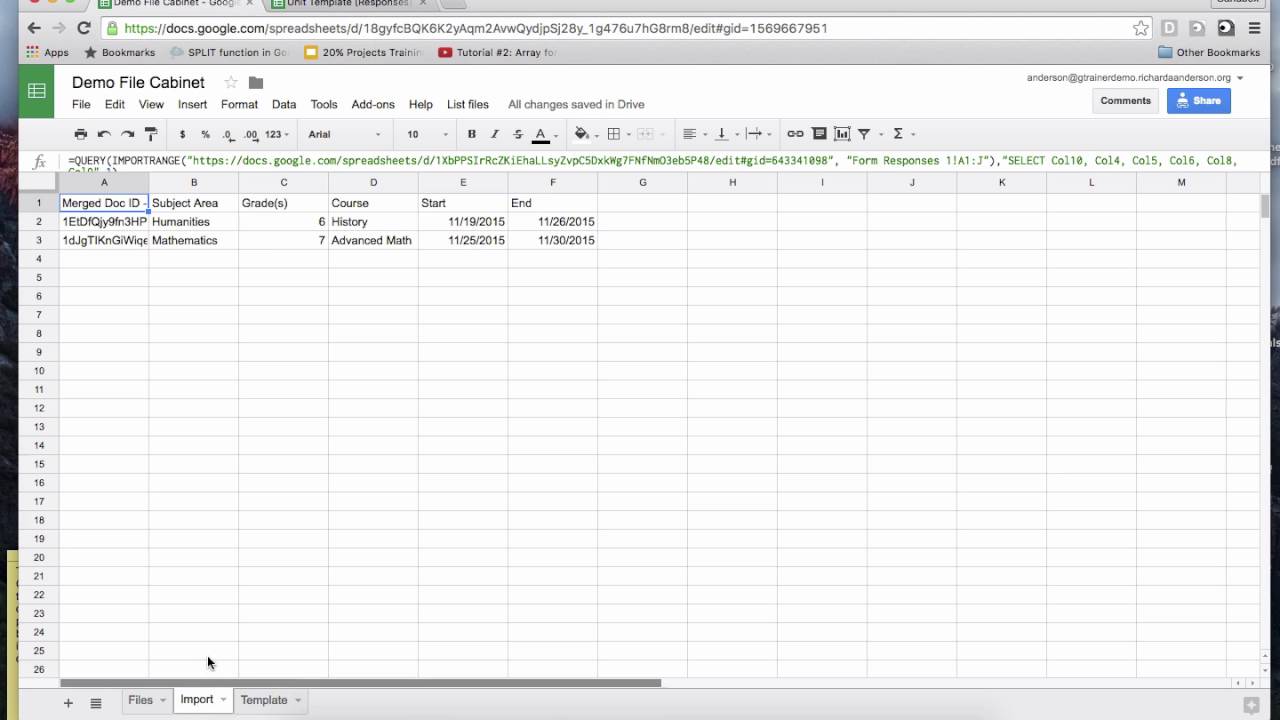The image size is (1280, 720).
Task: Open text wrapping options
Action: pyautogui.click(x=757, y=134)
